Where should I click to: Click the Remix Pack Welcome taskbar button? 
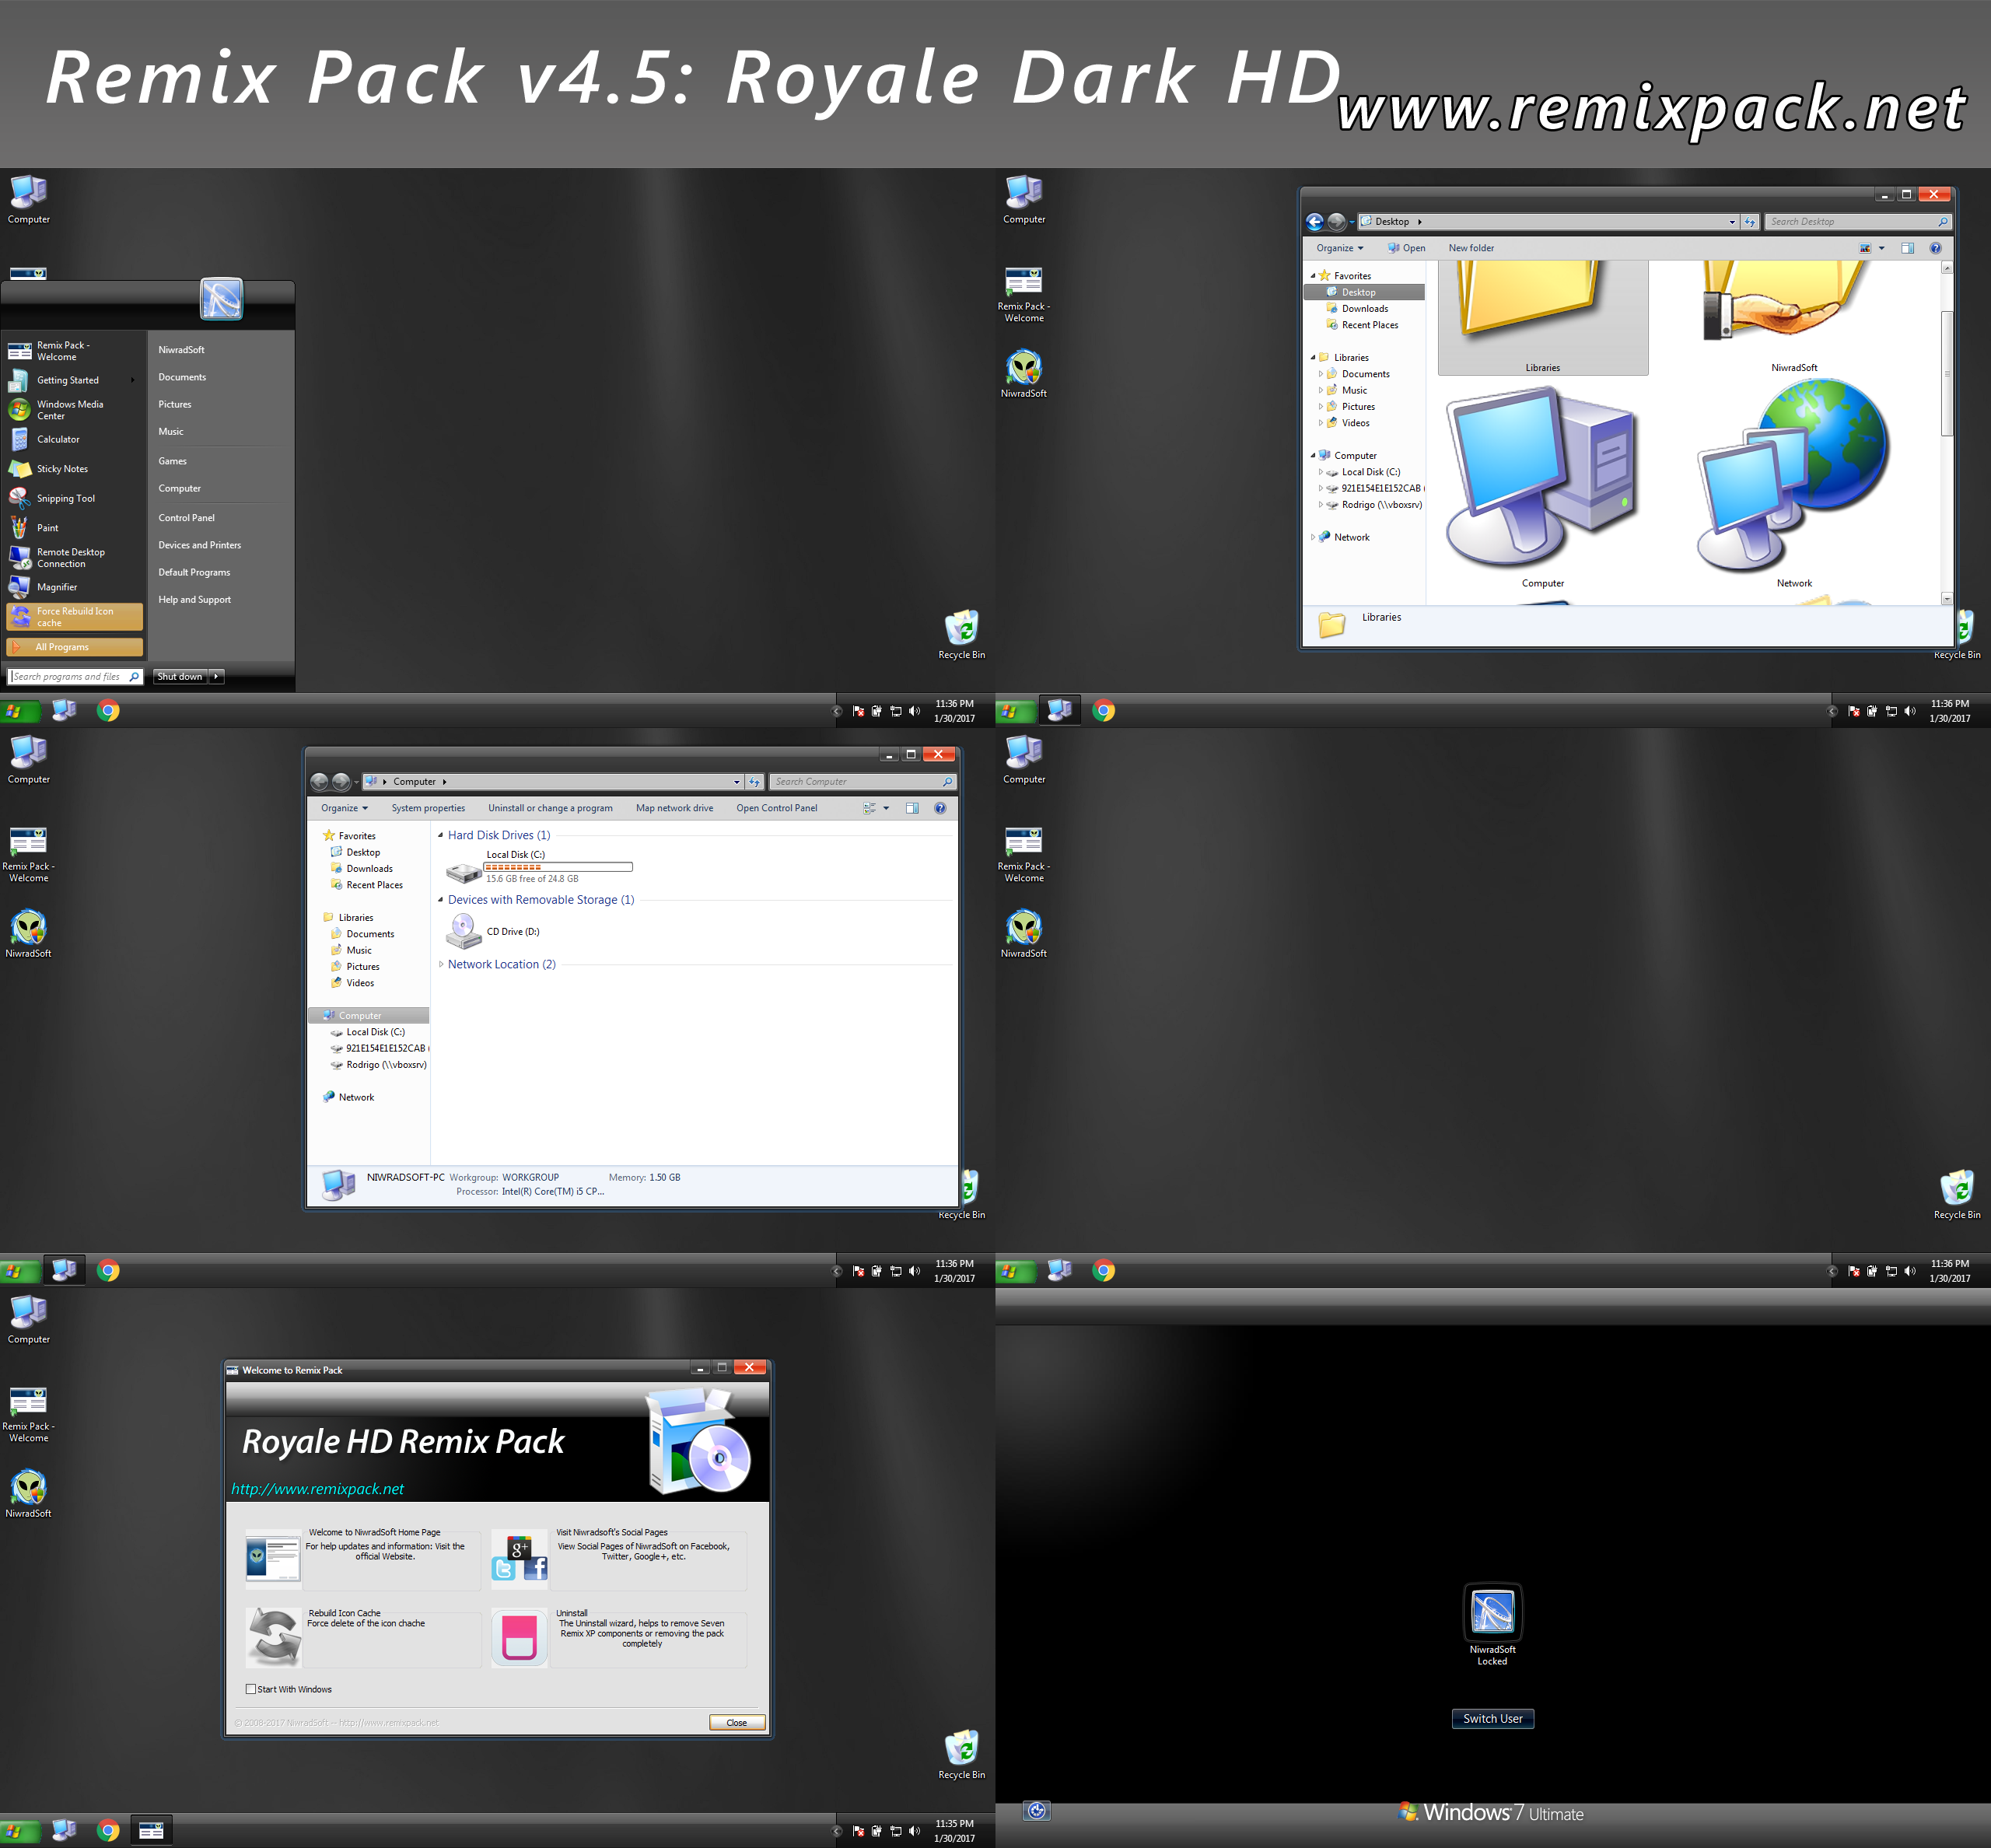151,1830
